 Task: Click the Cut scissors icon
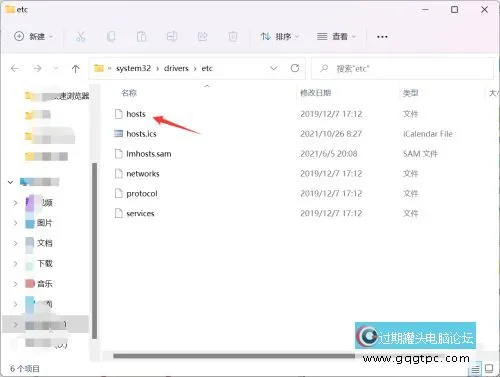coord(81,36)
